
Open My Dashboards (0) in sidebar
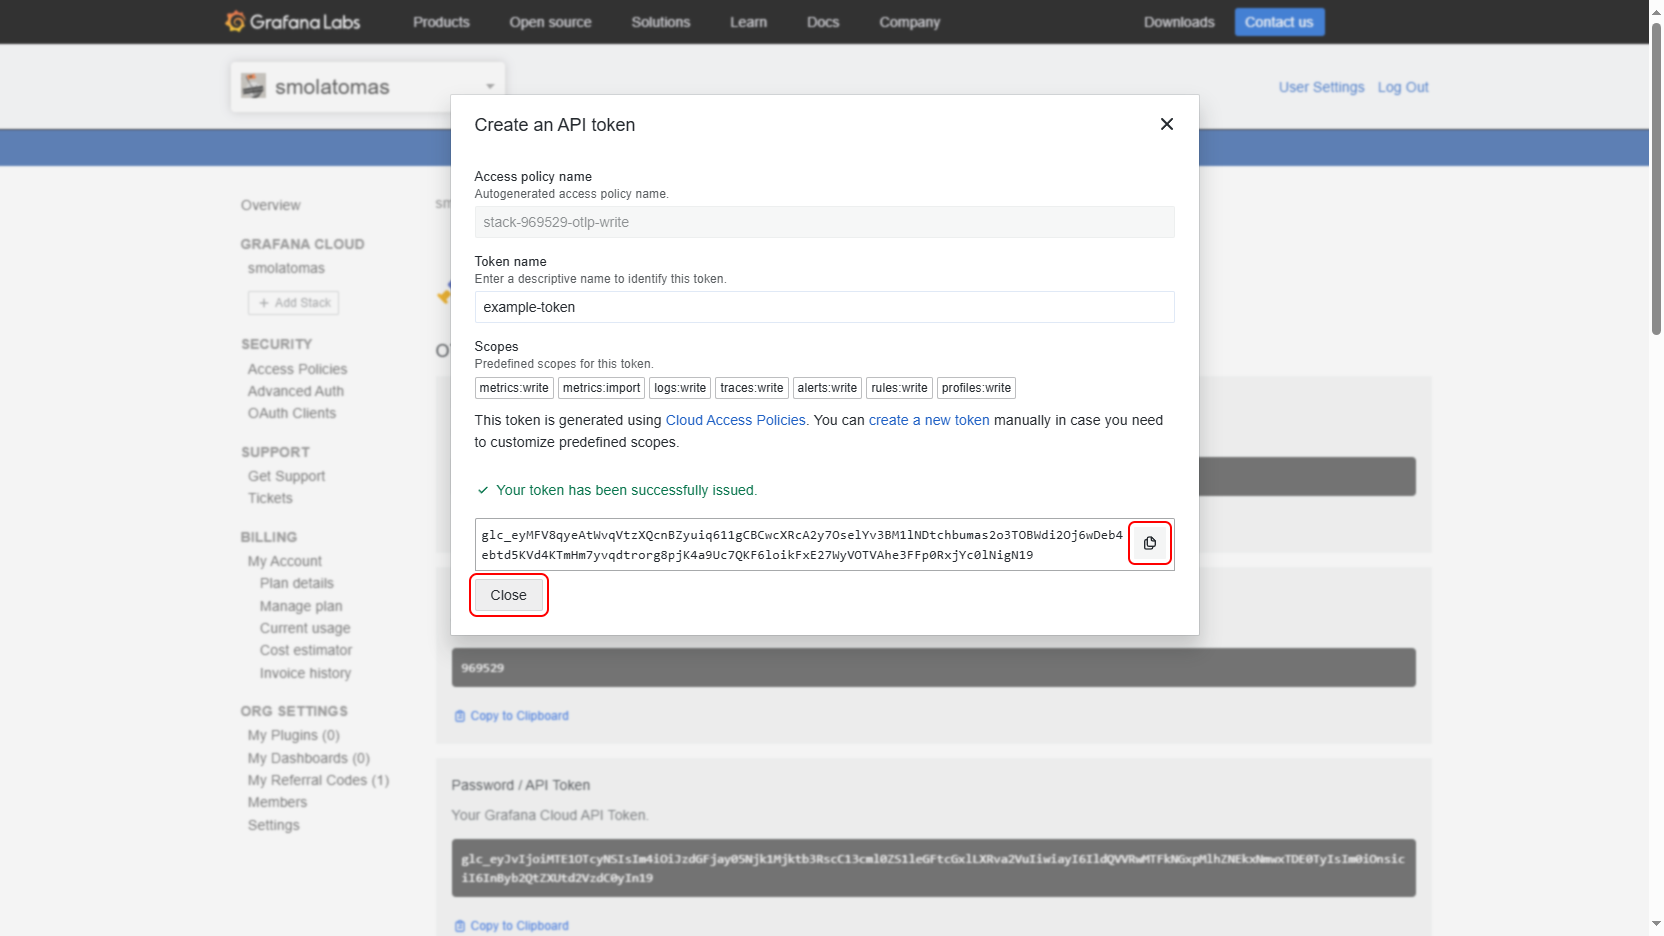(308, 758)
